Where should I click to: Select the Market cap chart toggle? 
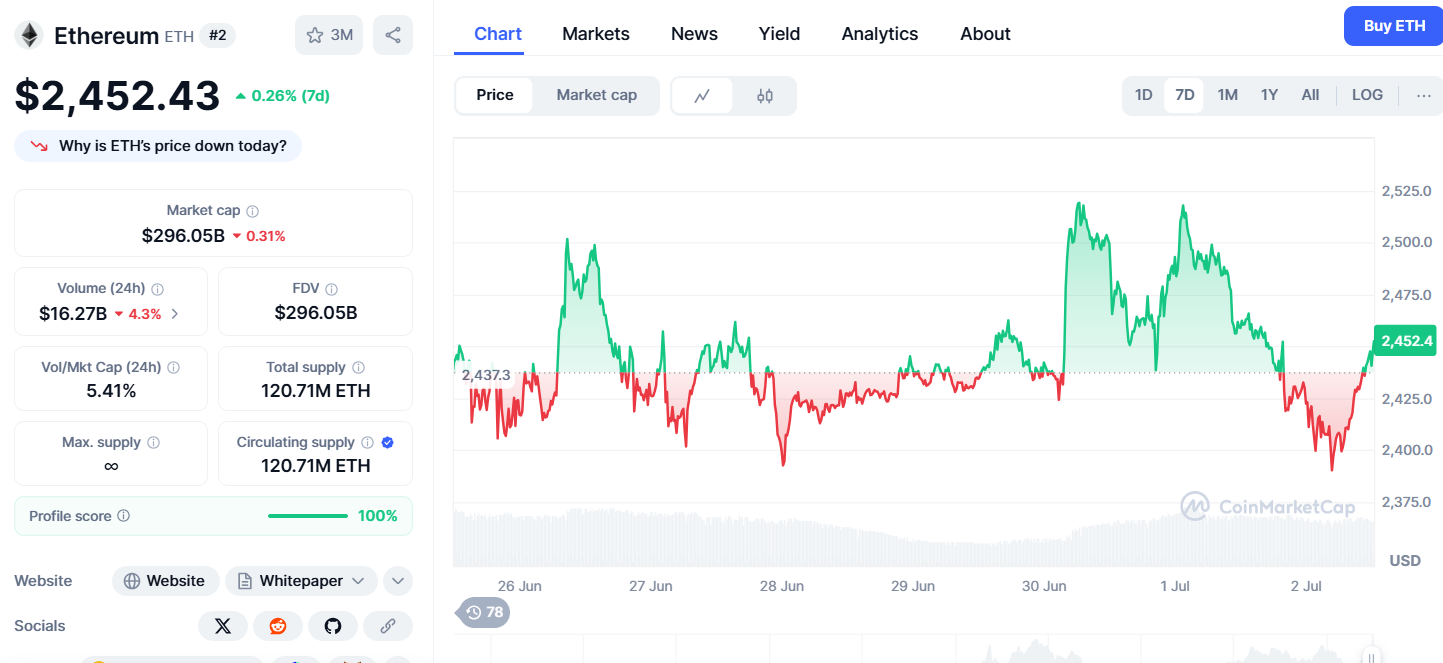pyautogui.click(x=597, y=95)
